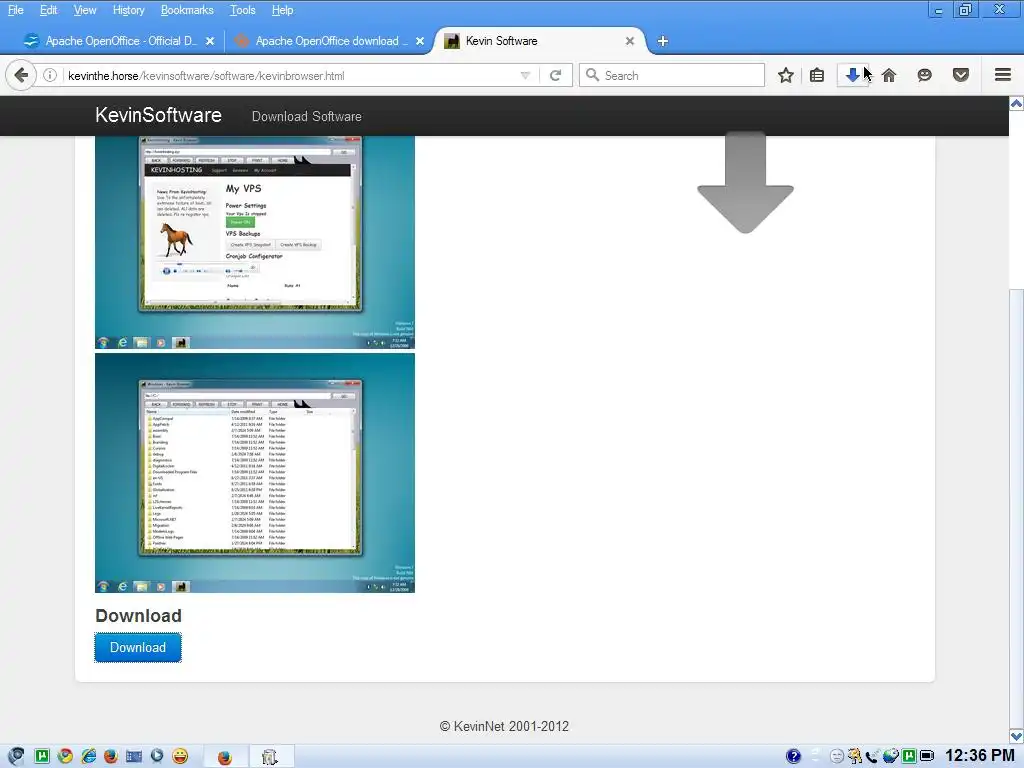The width and height of the screenshot is (1024, 768).
Task: Open the Help menu
Action: coord(282,10)
